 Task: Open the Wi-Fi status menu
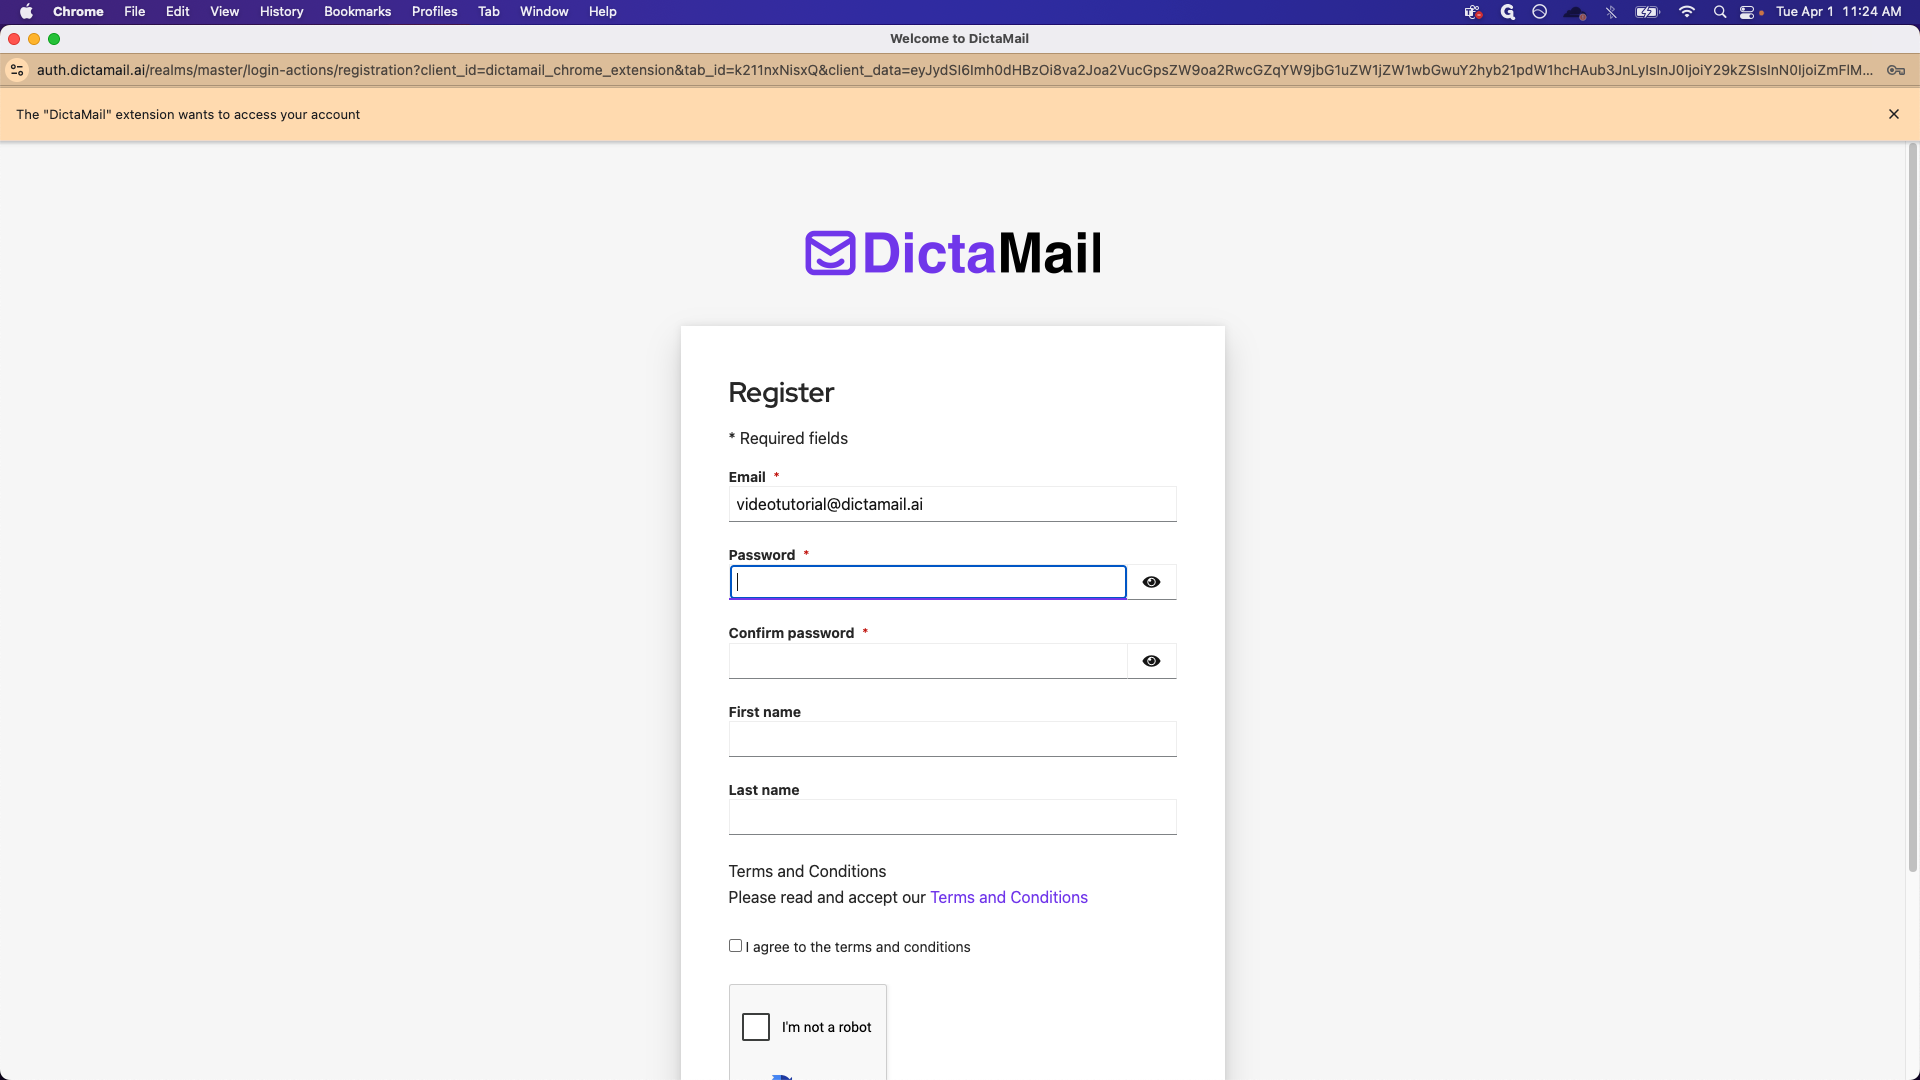click(1687, 12)
